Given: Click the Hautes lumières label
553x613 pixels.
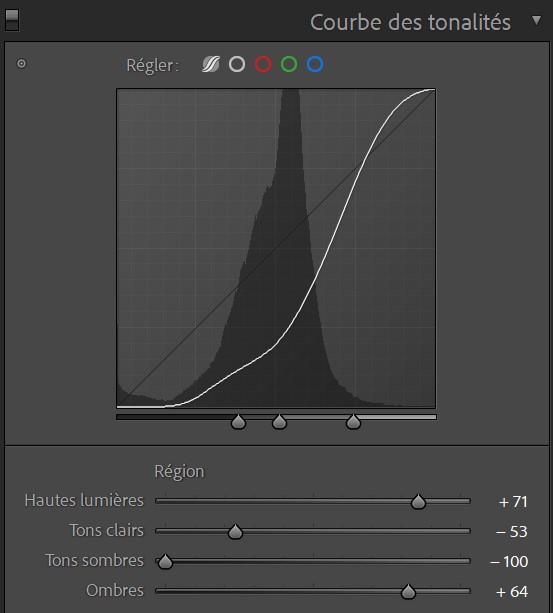Looking at the screenshot, I should pyautogui.click(x=84, y=500).
